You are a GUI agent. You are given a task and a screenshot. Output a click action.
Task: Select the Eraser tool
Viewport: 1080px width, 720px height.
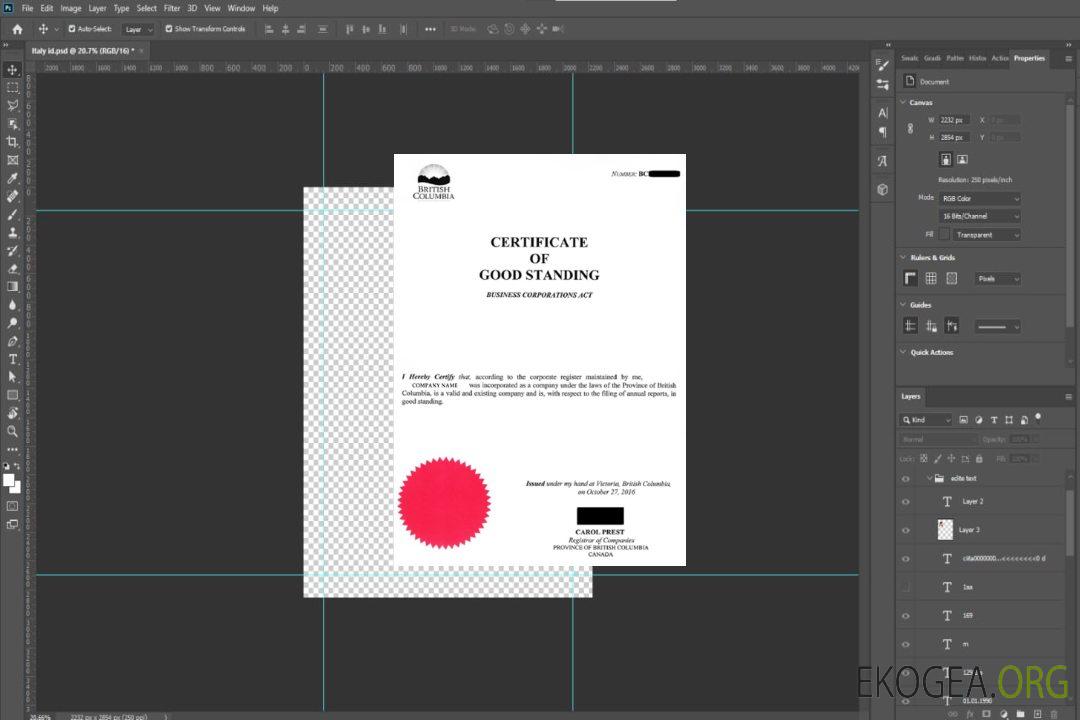pyautogui.click(x=12, y=268)
